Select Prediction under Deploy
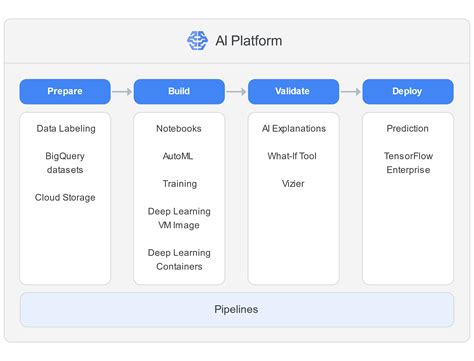Image resolution: width=474 pixels, height=361 pixels. point(407,129)
